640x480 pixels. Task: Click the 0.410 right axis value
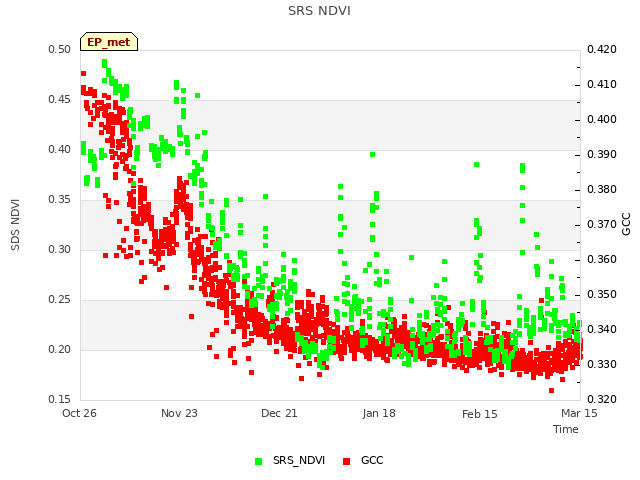602,84
